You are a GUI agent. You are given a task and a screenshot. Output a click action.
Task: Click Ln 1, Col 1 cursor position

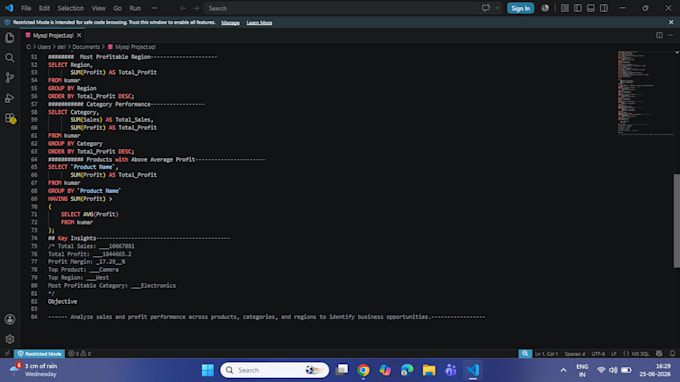pos(546,354)
